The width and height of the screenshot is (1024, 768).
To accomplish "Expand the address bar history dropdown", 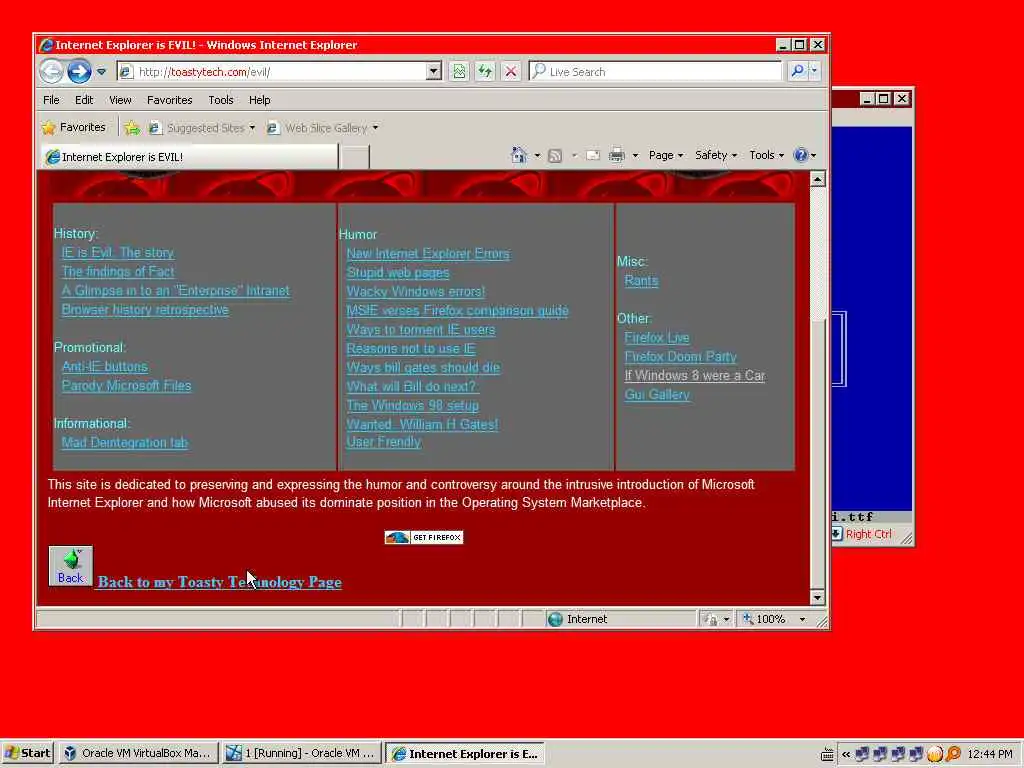I will 434,72.
